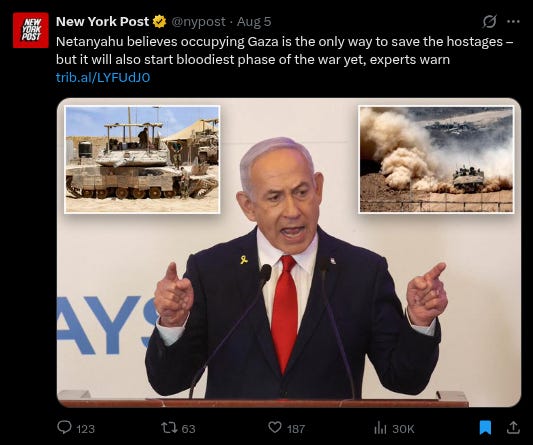
Task: Open the three-dot more options menu
Action: point(513,21)
